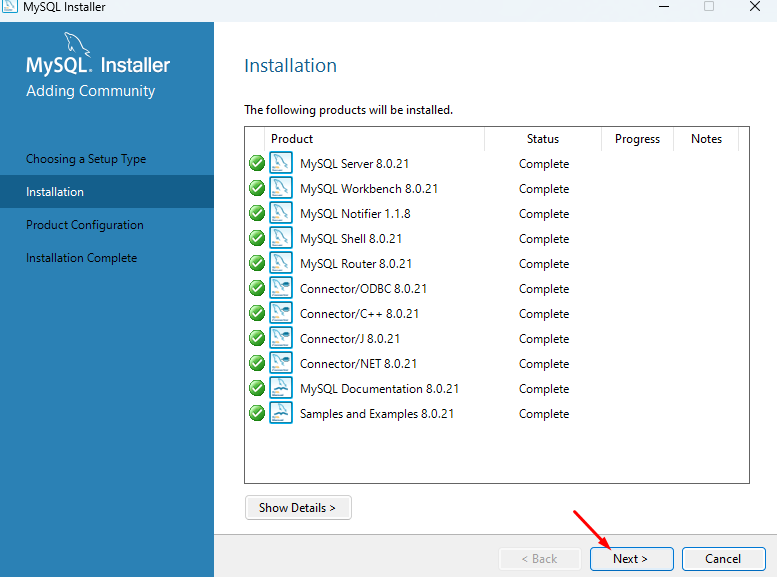Screen dimensions: 777x577
Task: Click the MySQL Server 8.0.21 product icon
Action: 280,163
